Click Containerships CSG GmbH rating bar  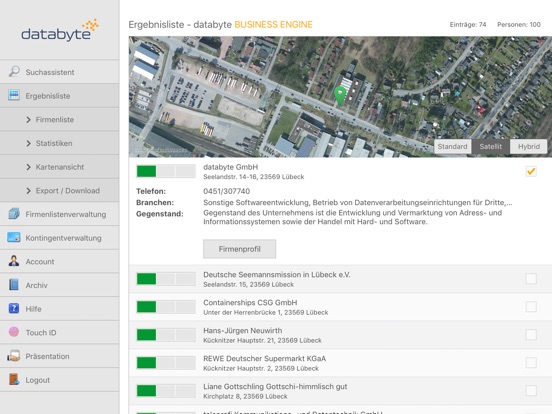pos(166,307)
